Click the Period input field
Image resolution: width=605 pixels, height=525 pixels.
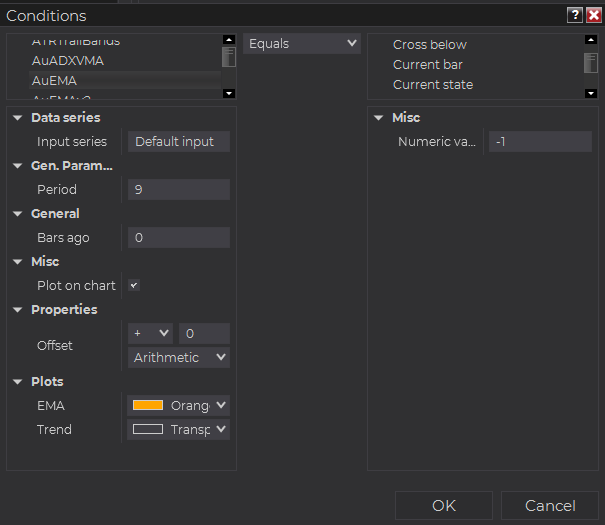pyautogui.click(x=179, y=189)
